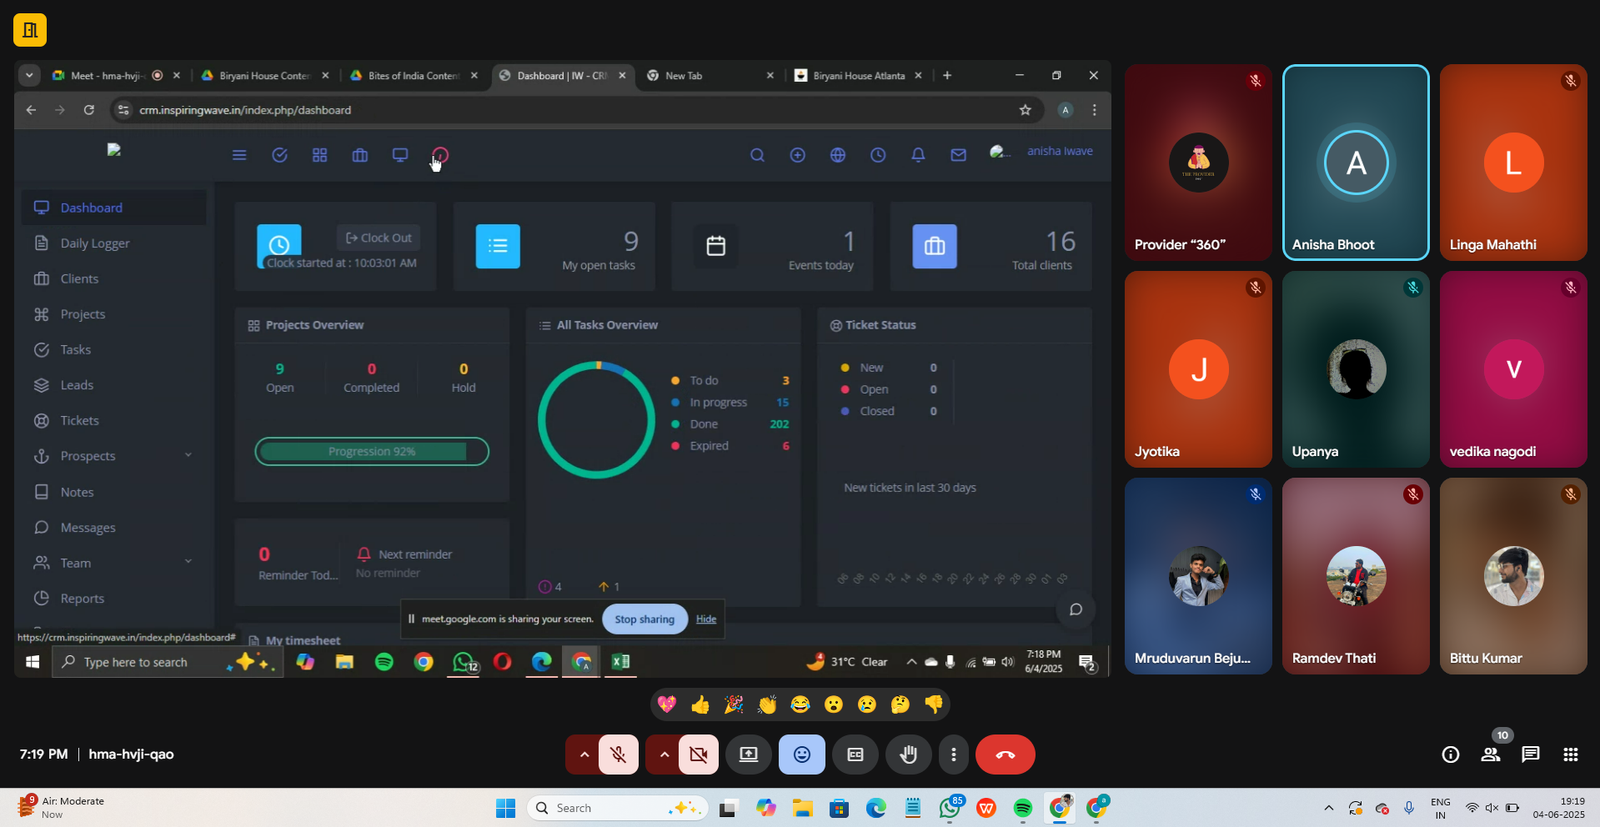Click the Hide link in sharing banner

tap(706, 619)
